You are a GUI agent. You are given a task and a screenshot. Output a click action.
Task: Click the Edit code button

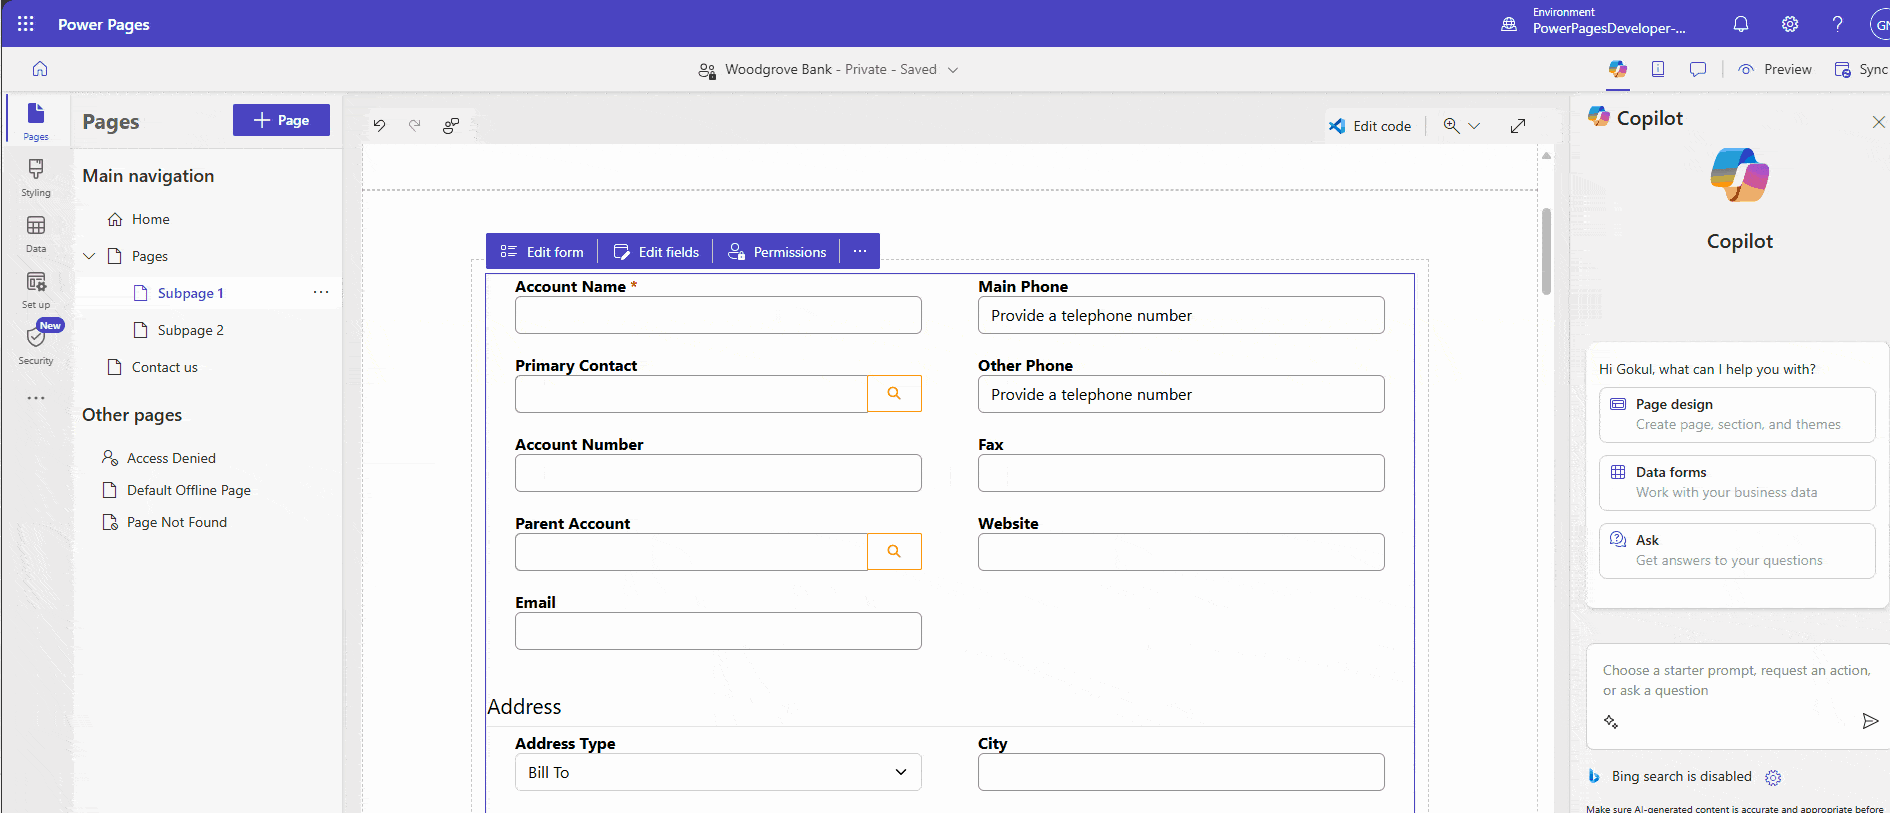[1370, 126]
